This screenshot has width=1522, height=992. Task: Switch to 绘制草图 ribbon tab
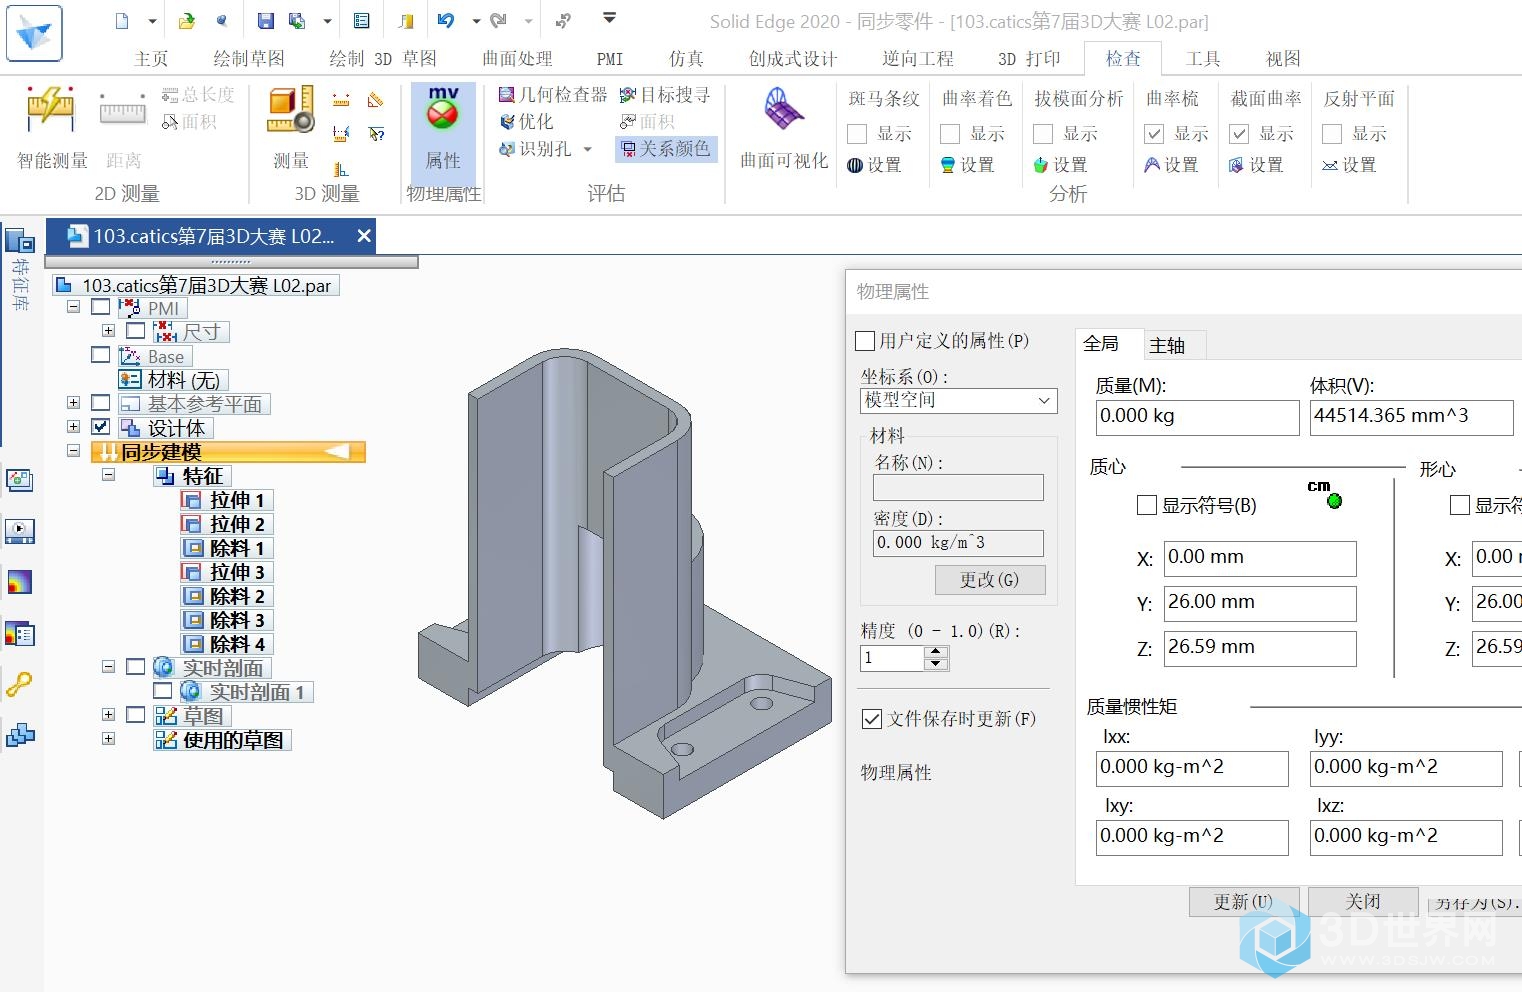click(249, 59)
